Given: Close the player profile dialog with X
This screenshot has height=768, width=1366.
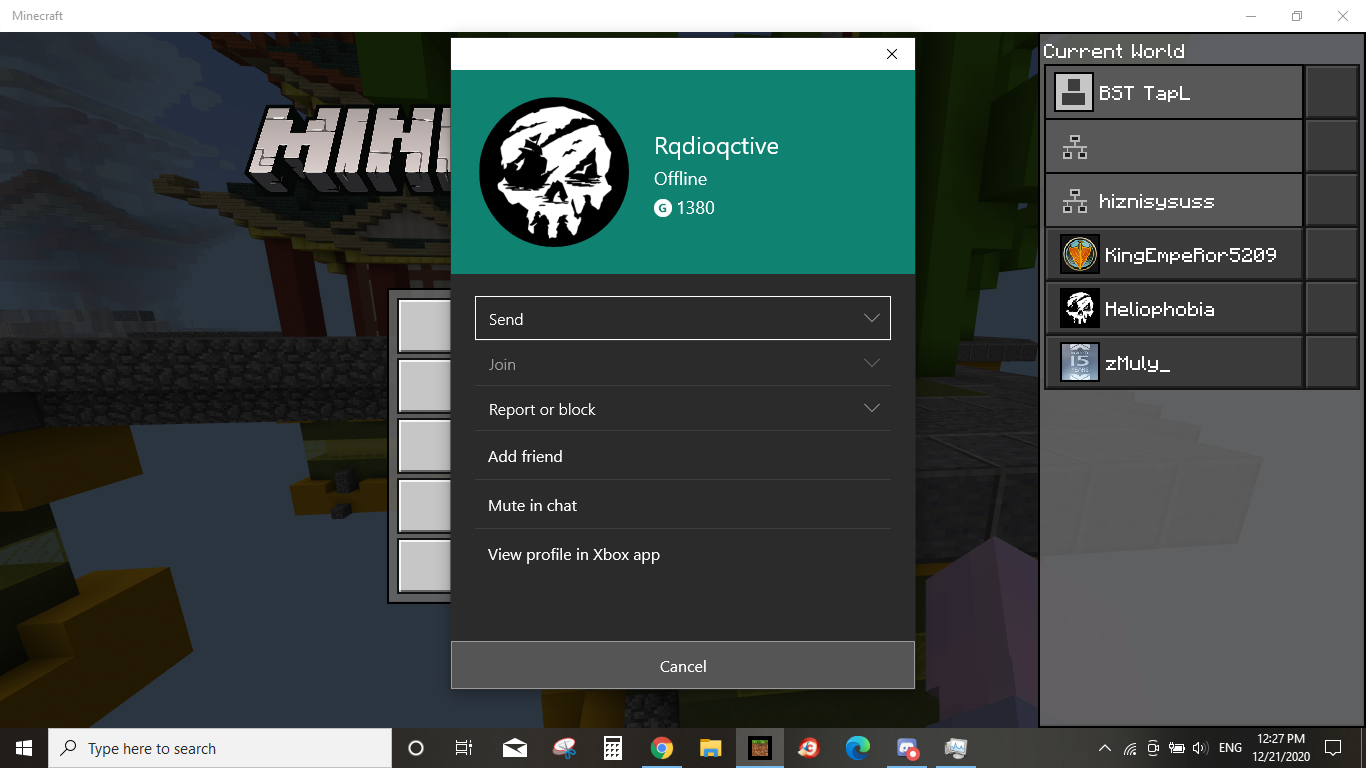Looking at the screenshot, I should (892, 54).
